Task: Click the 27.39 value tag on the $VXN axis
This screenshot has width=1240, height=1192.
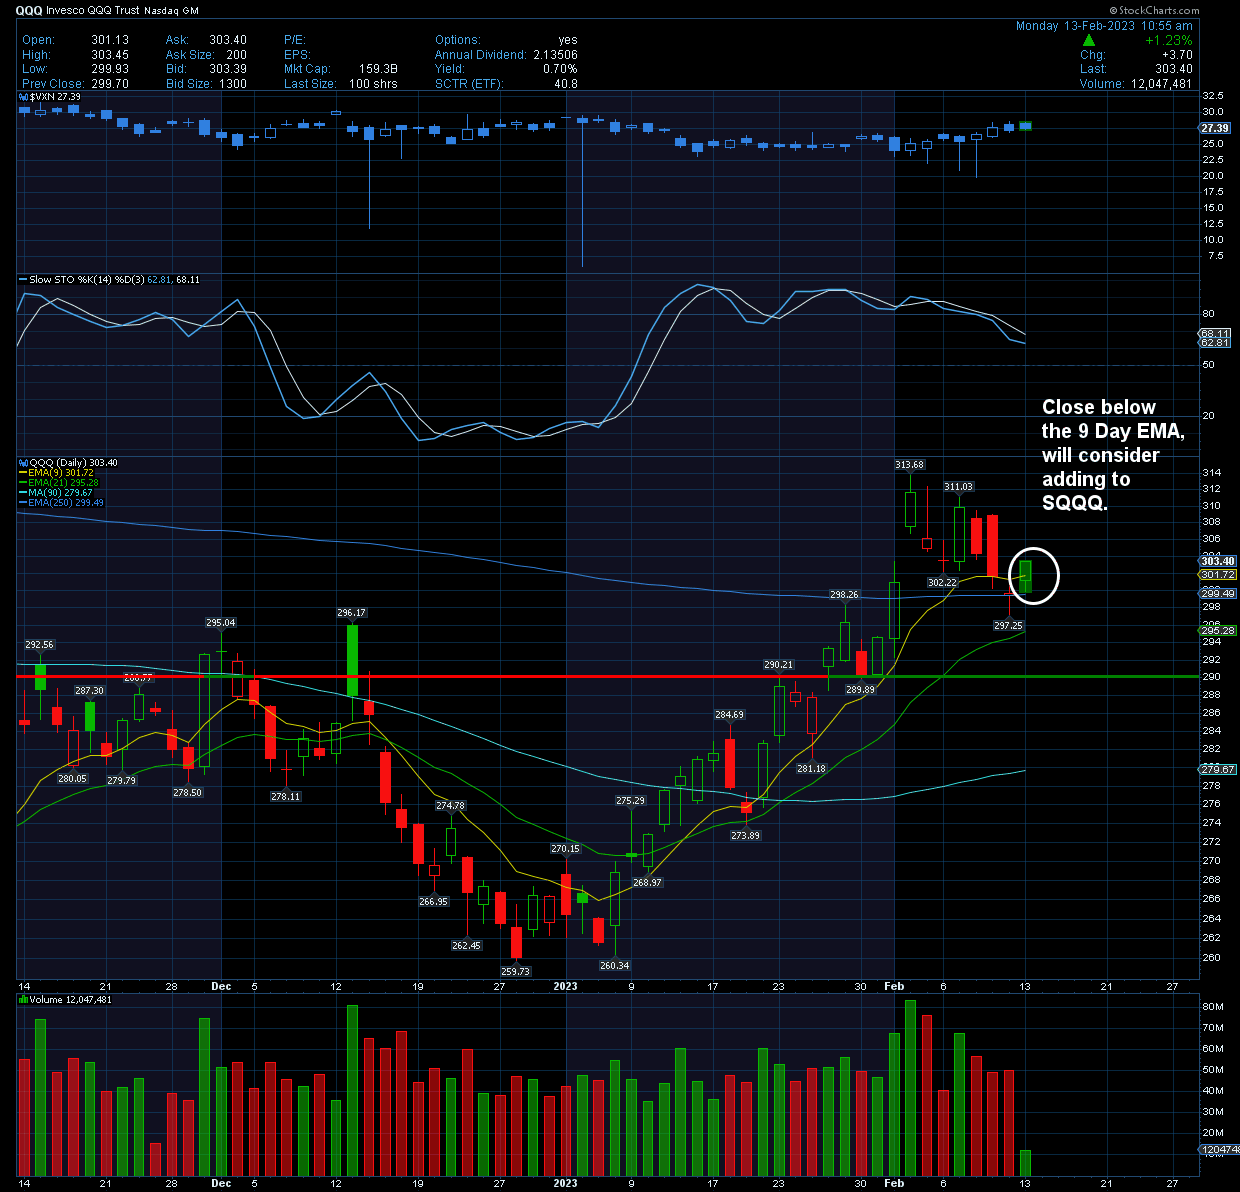Action: (1215, 128)
